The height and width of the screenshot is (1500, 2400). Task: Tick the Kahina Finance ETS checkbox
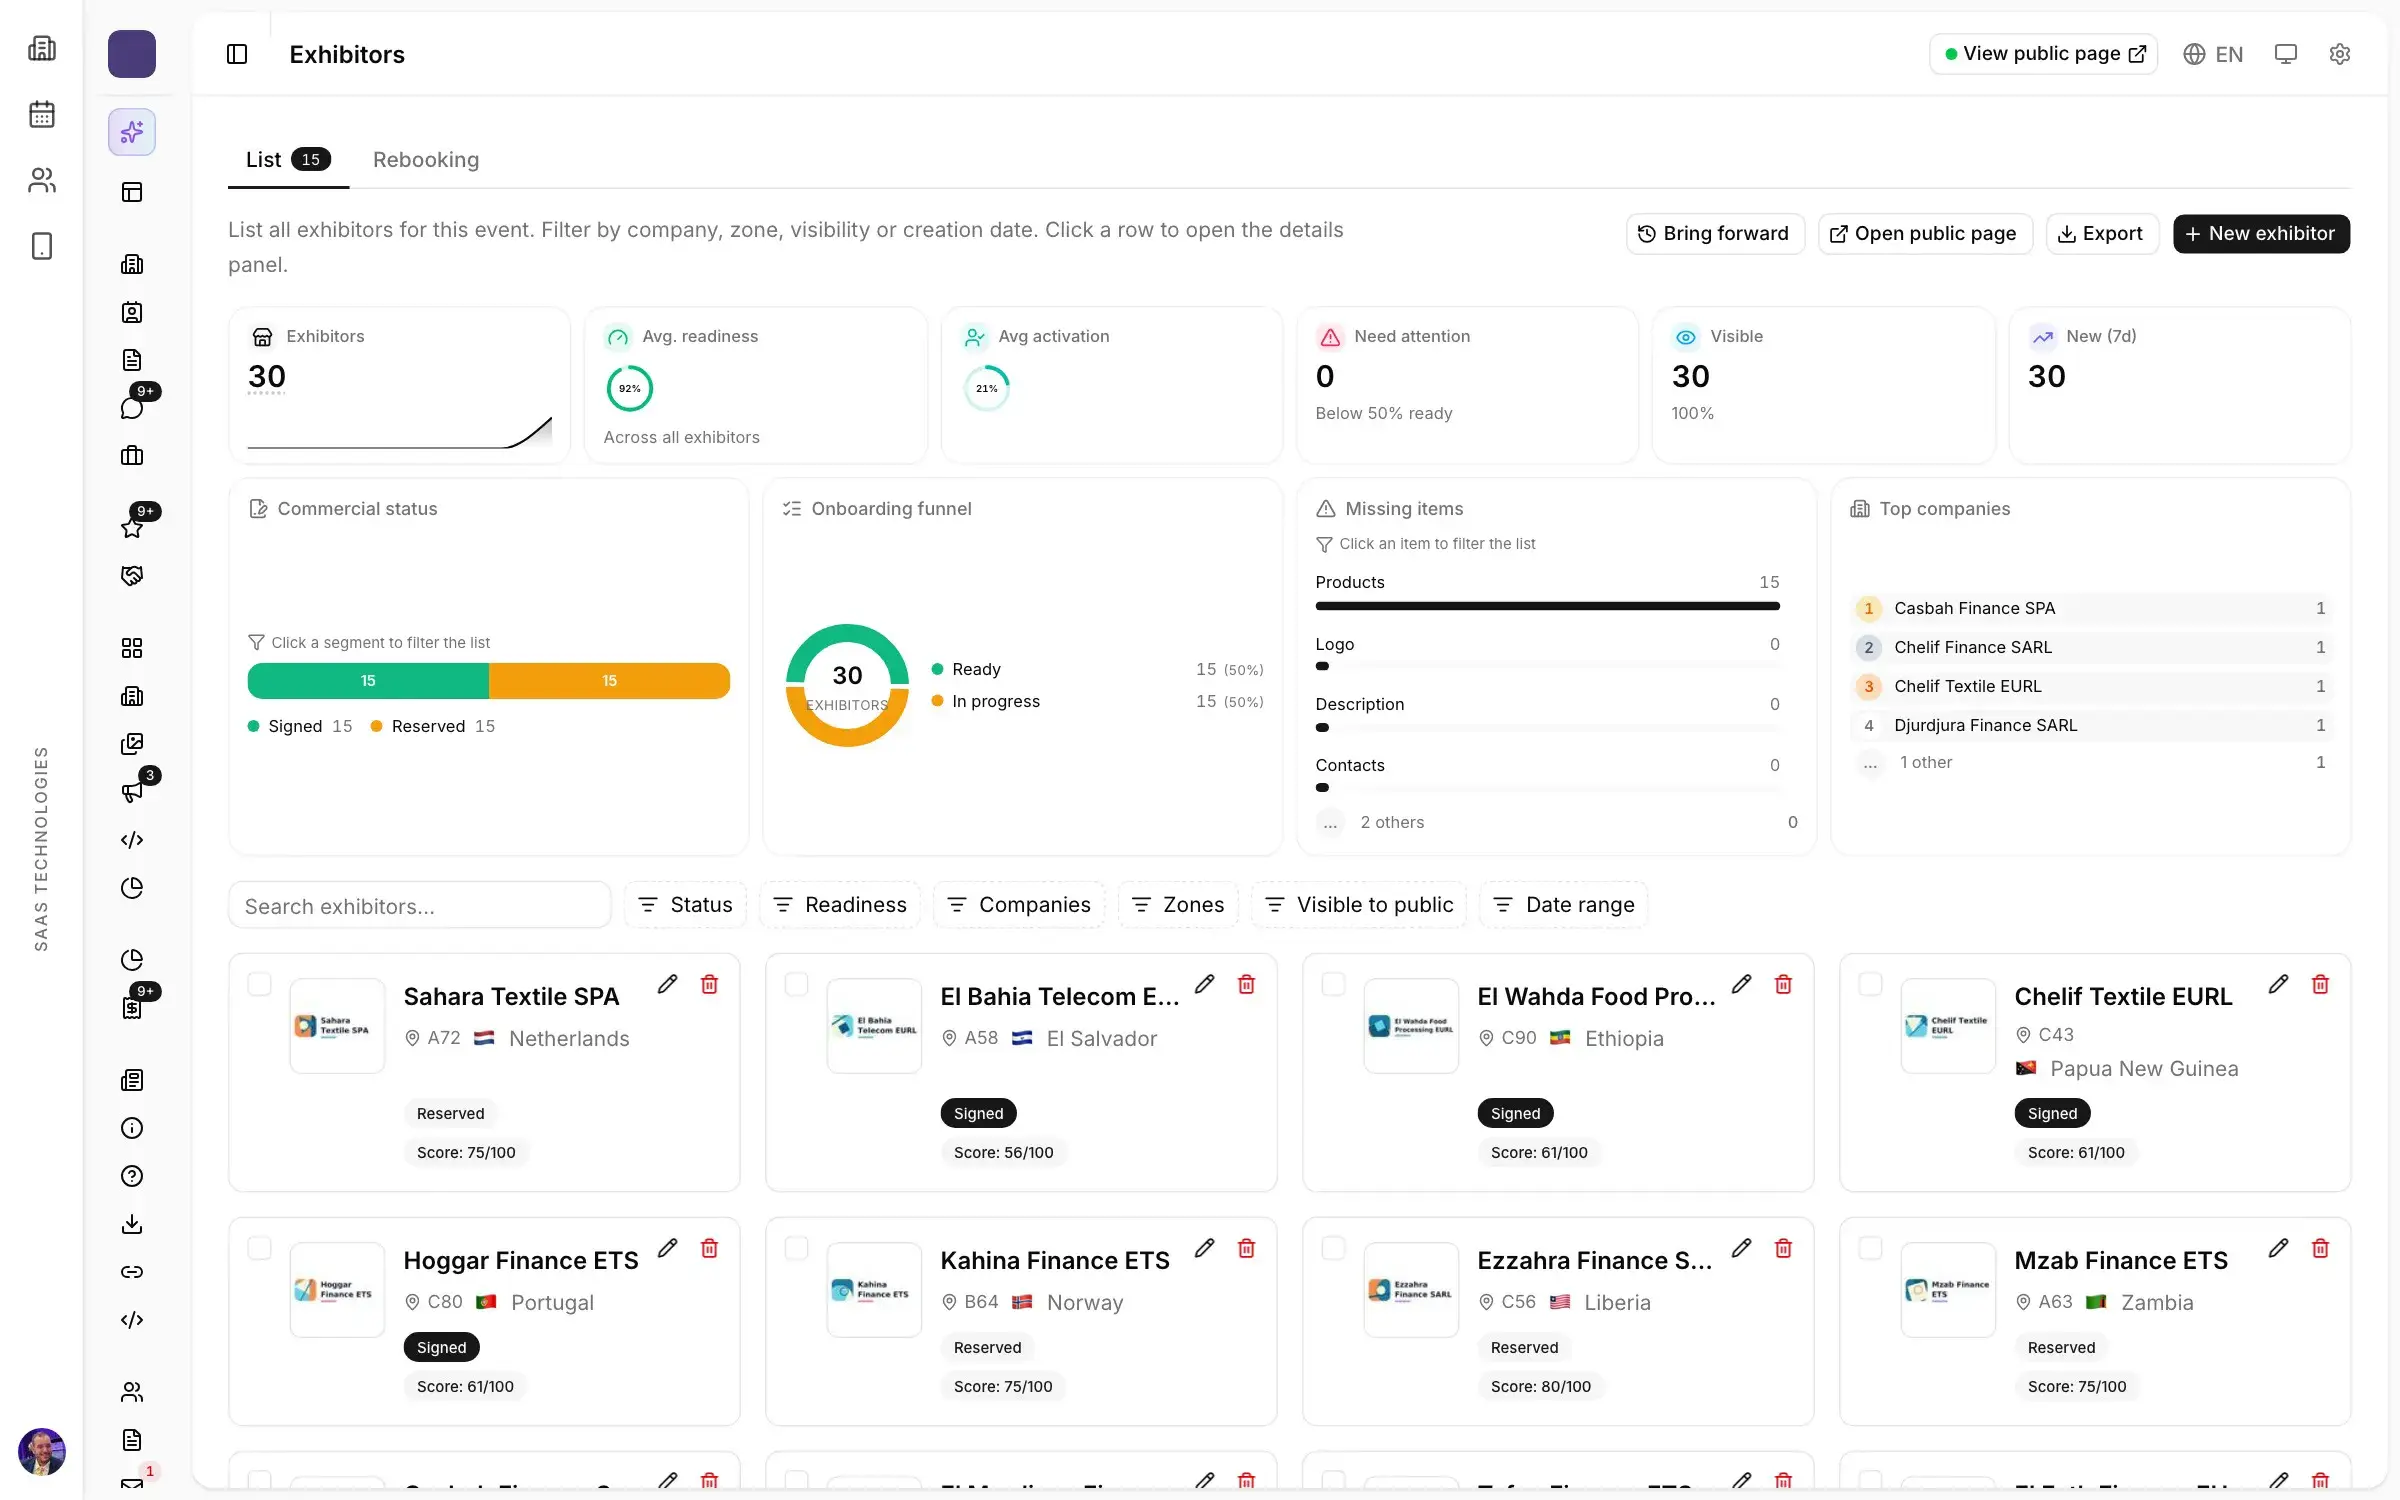[796, 1248]
